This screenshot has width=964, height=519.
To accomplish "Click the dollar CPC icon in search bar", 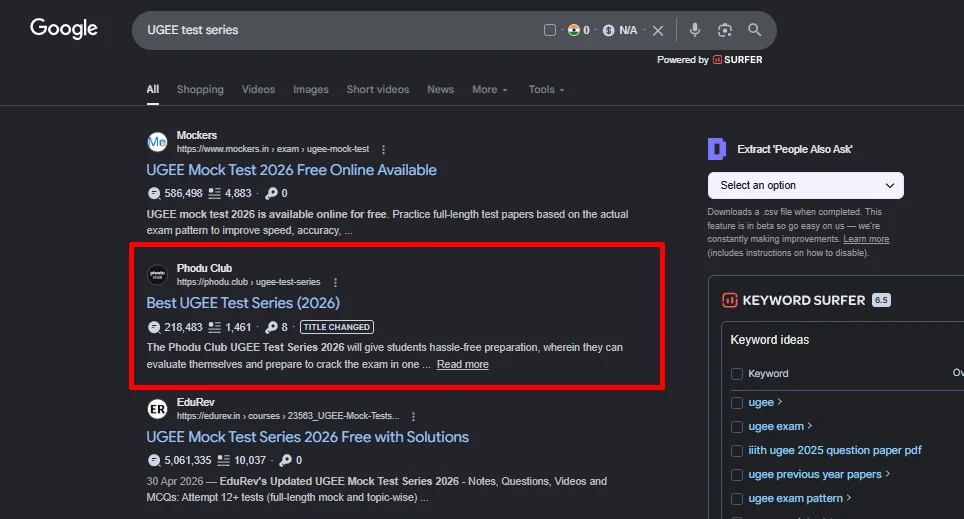I will [609, 30].
